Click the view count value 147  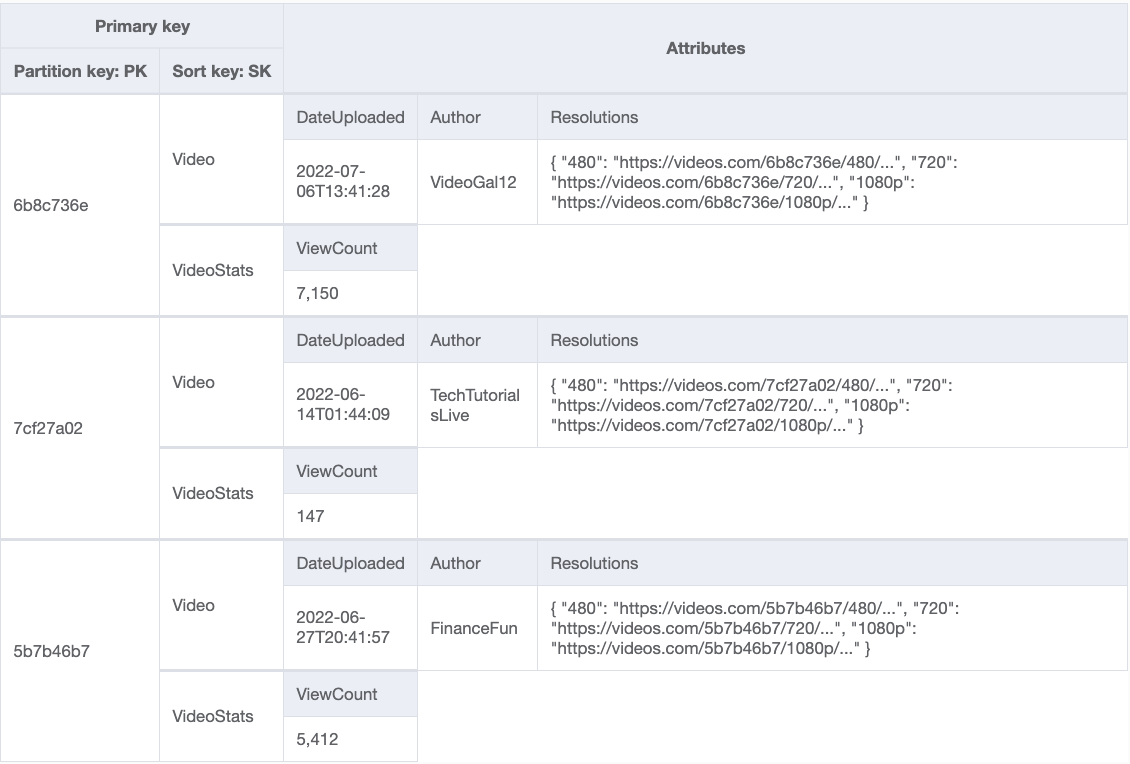coord(311,517)
